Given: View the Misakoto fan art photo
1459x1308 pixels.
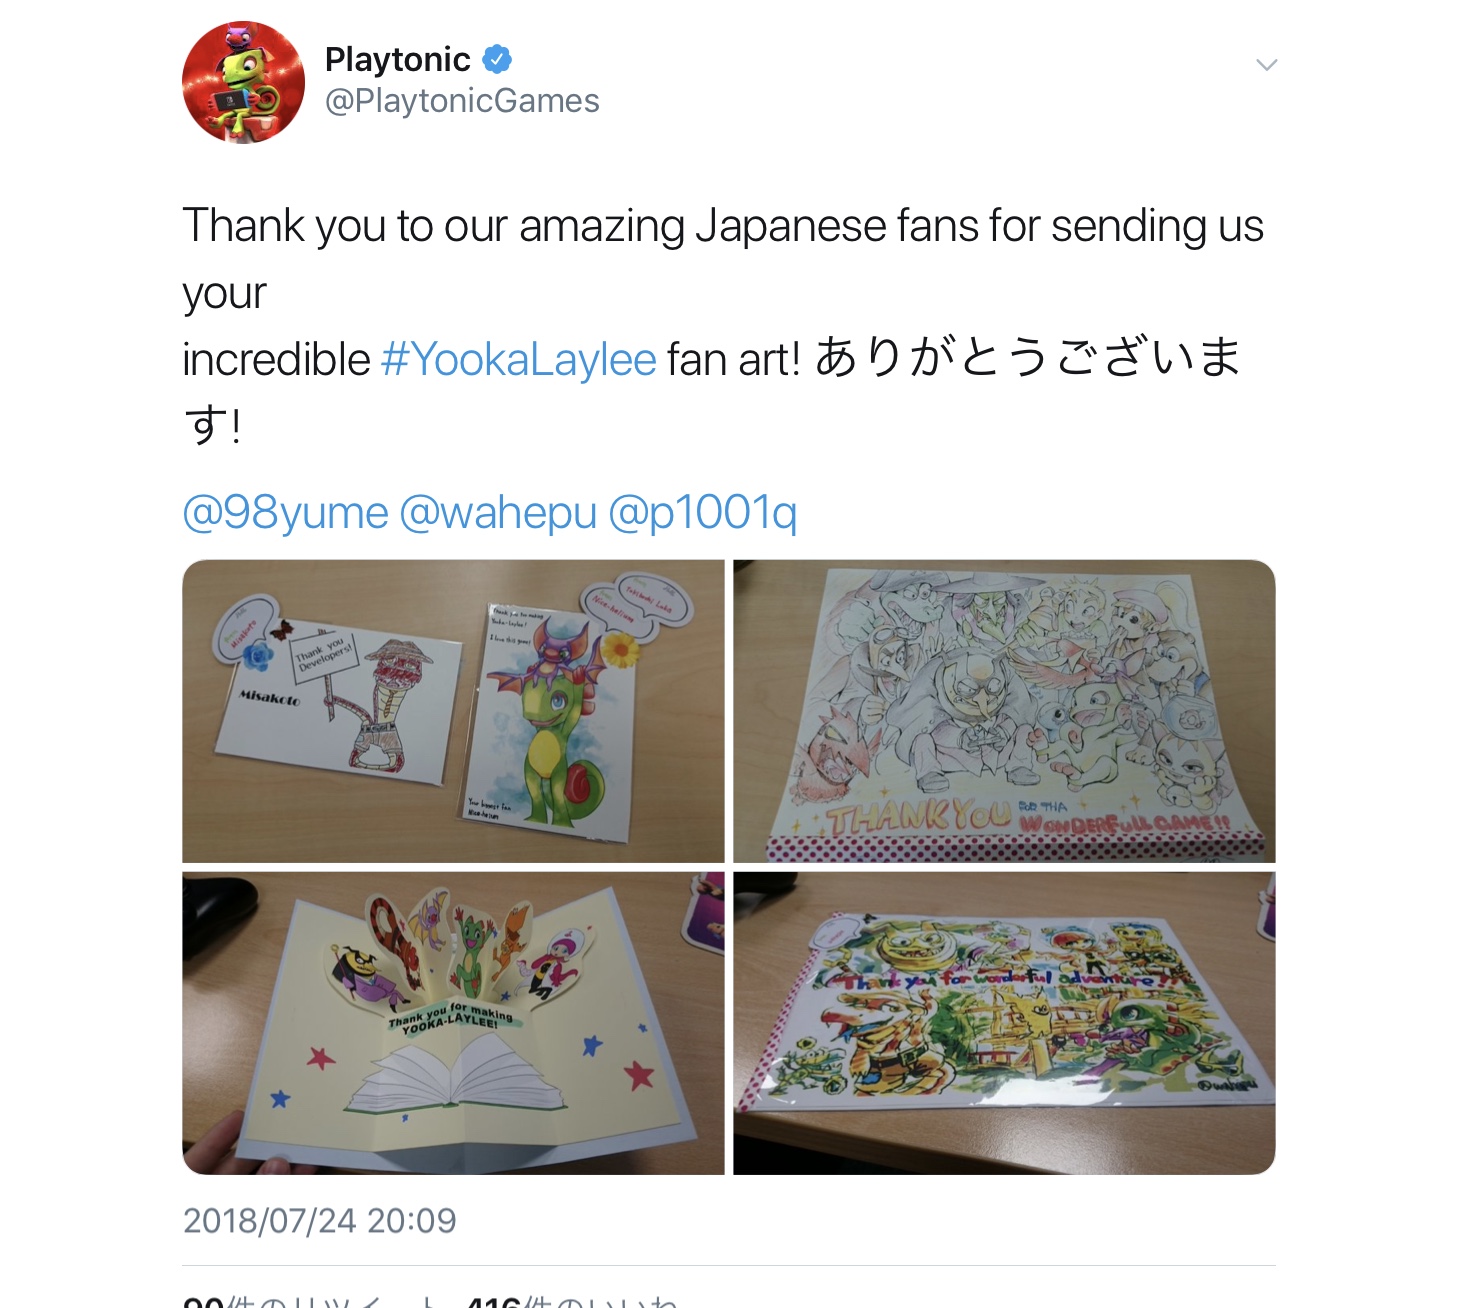Looking at the screenshot, I should 453,711.
